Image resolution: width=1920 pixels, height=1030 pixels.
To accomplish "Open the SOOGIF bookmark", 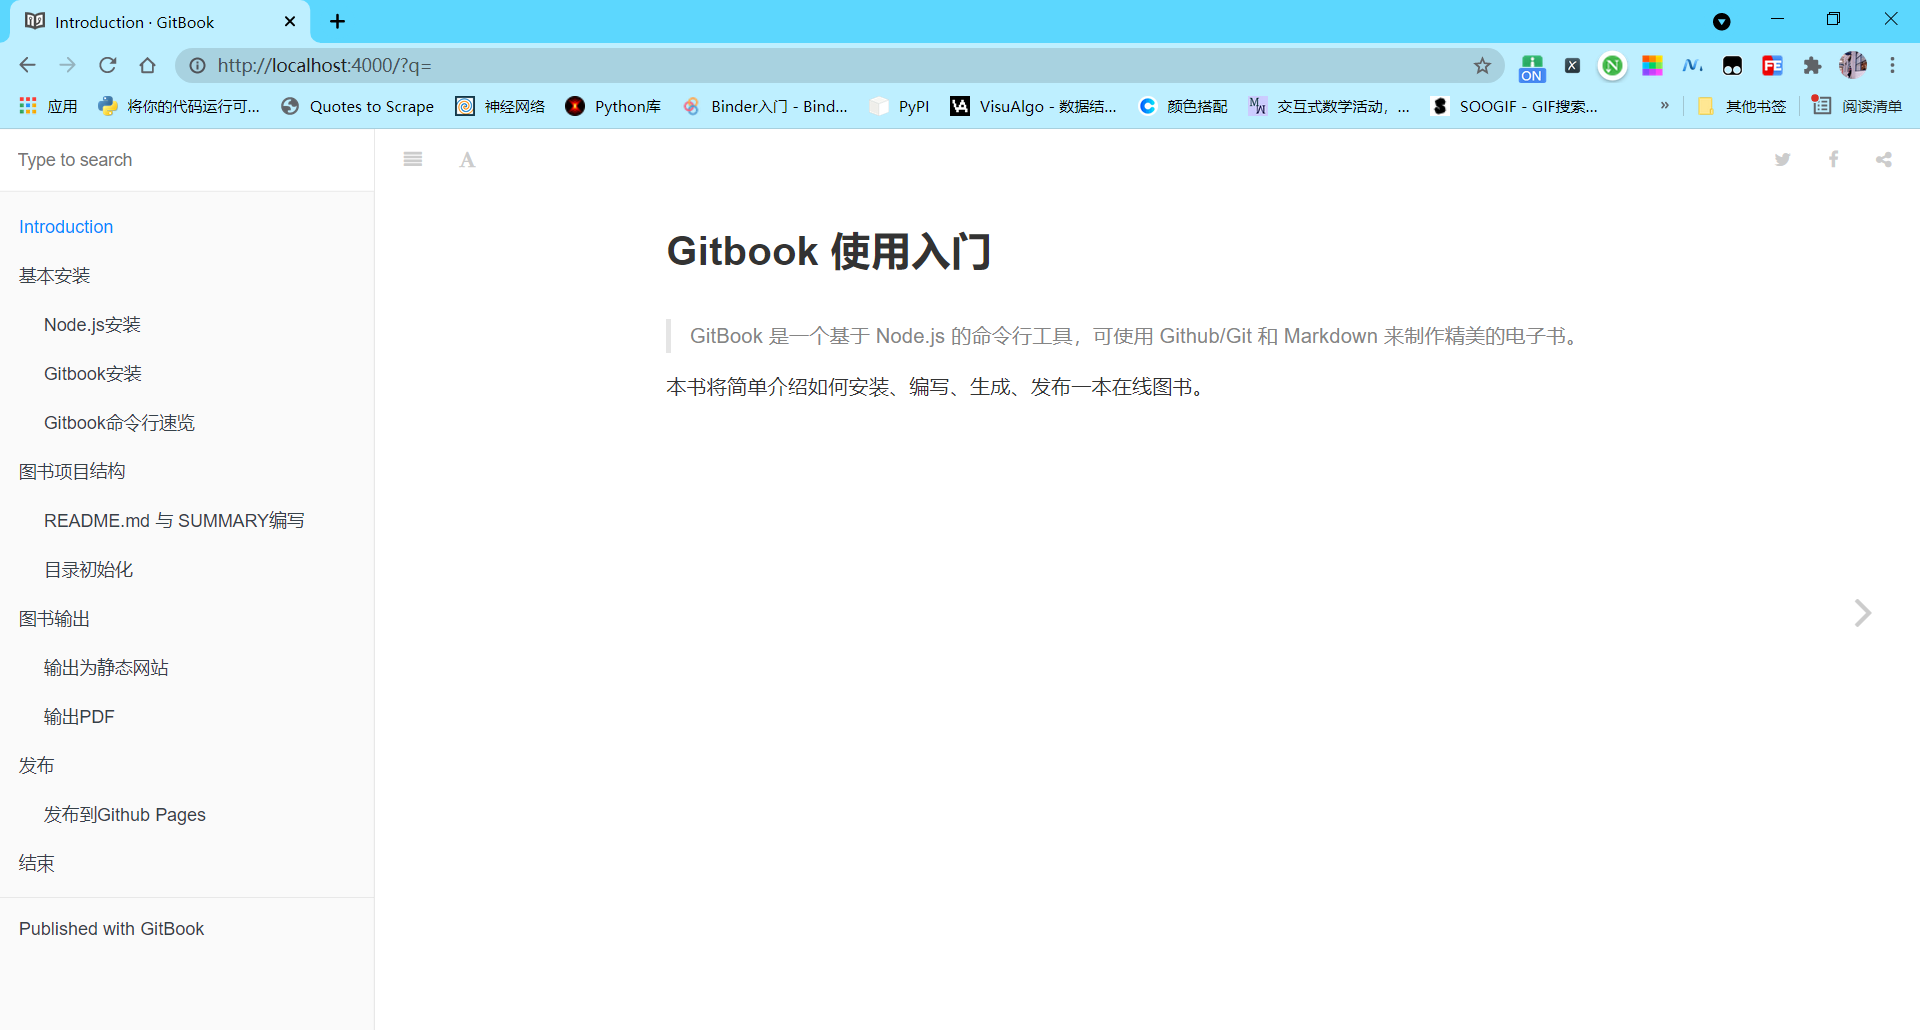I will pyautogui.click(x=1514, y=106).
